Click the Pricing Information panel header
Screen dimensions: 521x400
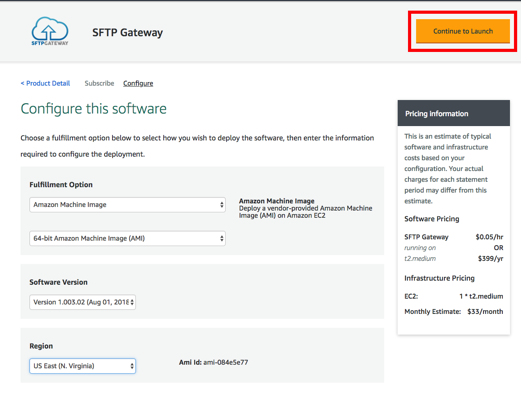454,113
